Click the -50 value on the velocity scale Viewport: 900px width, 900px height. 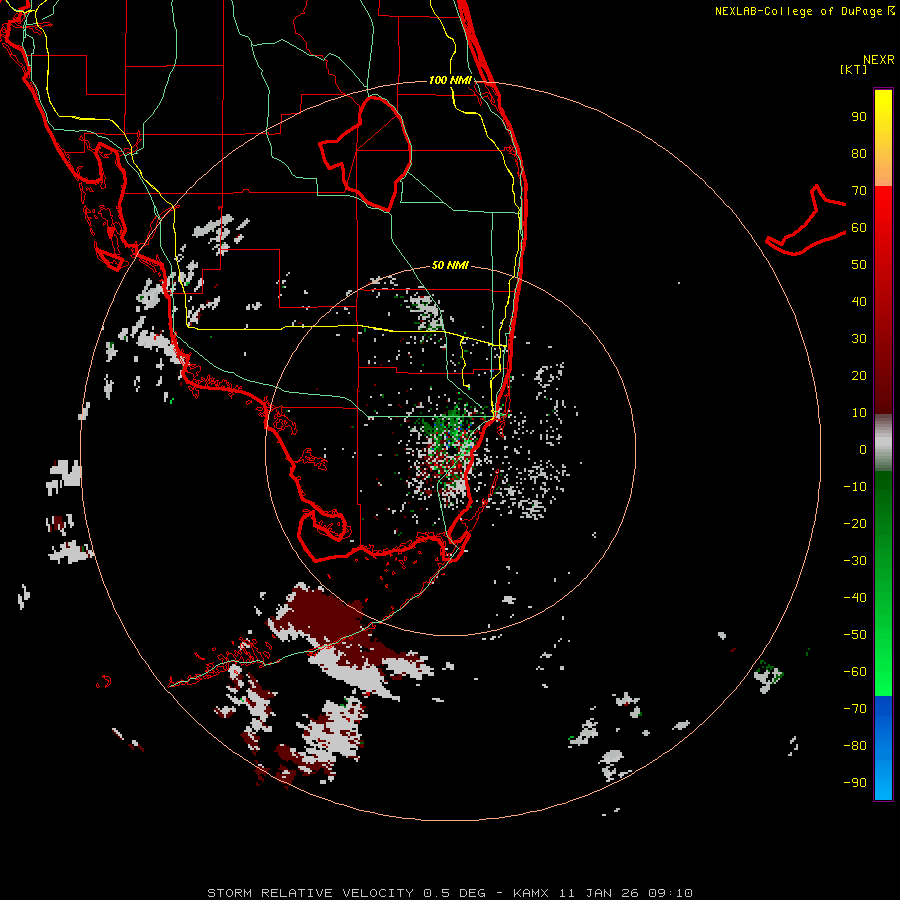[855, 634]
